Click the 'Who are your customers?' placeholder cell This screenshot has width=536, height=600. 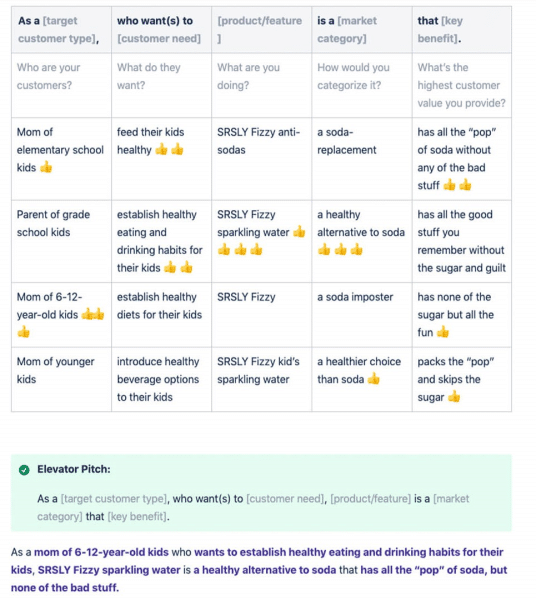[x=62, y=85]
